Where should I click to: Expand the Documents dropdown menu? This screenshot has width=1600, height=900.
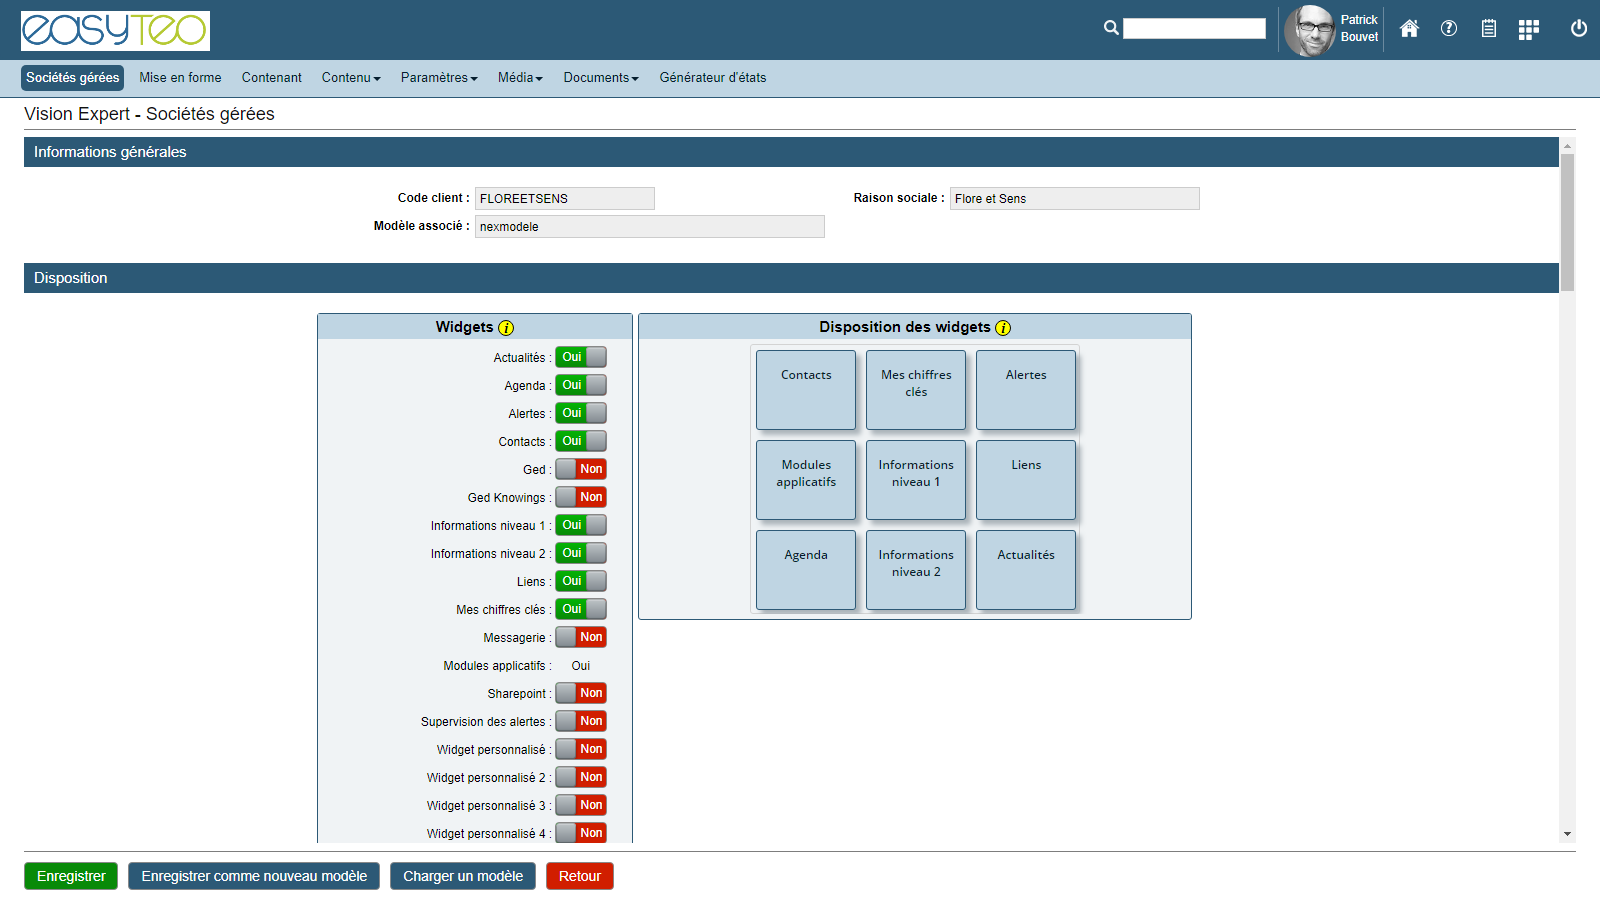click(x=600, y=78)
